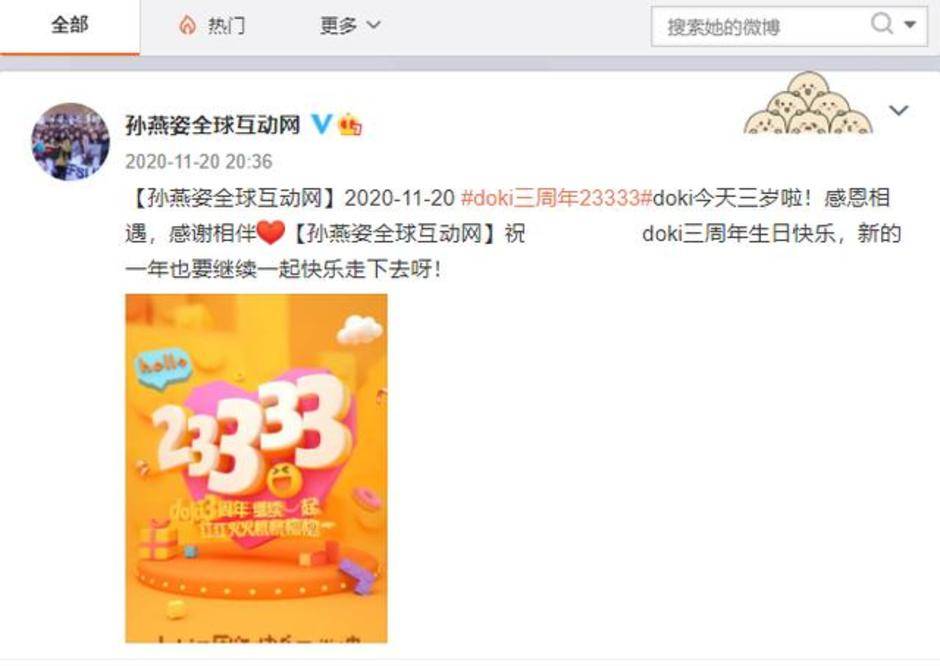Switch to the 热门 tab

point(213,26)
